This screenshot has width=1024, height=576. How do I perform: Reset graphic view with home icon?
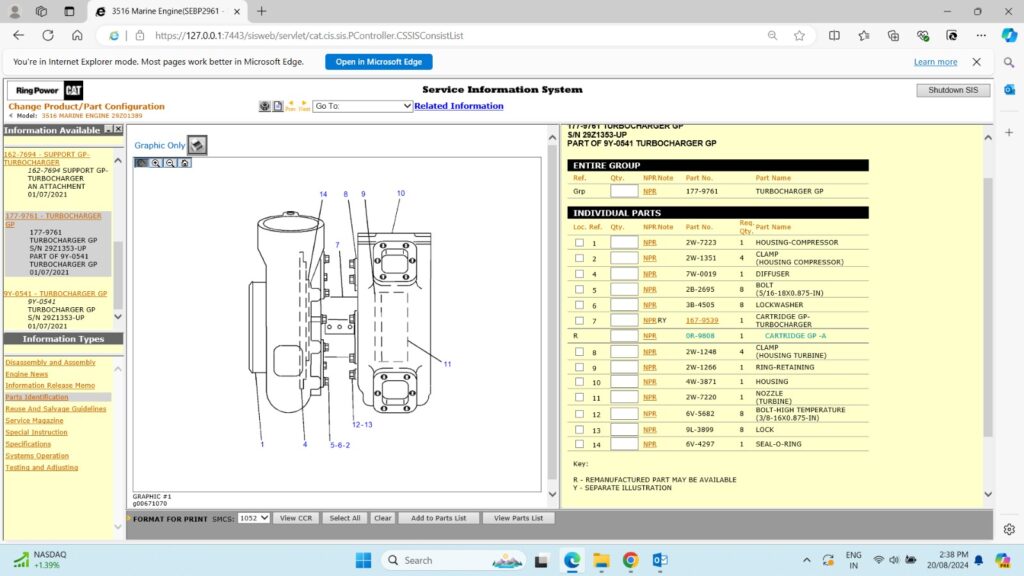click(184, 163)
